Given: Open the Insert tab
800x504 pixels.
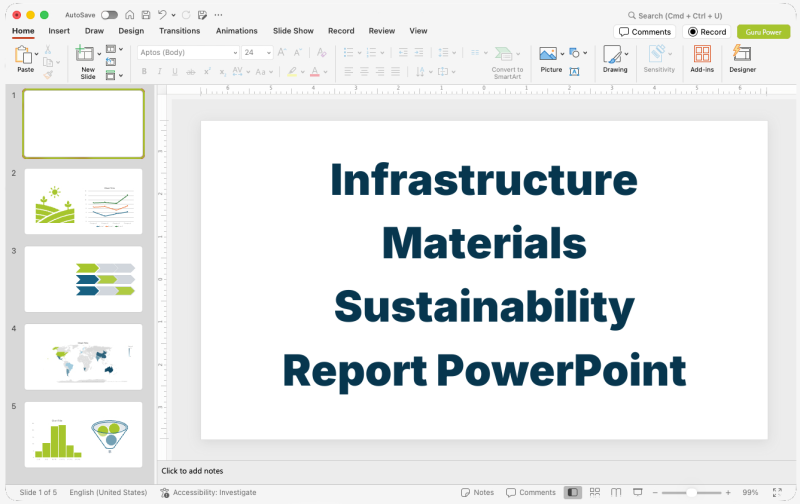Looking at the screenshot, I should click(x=59, y=31).
